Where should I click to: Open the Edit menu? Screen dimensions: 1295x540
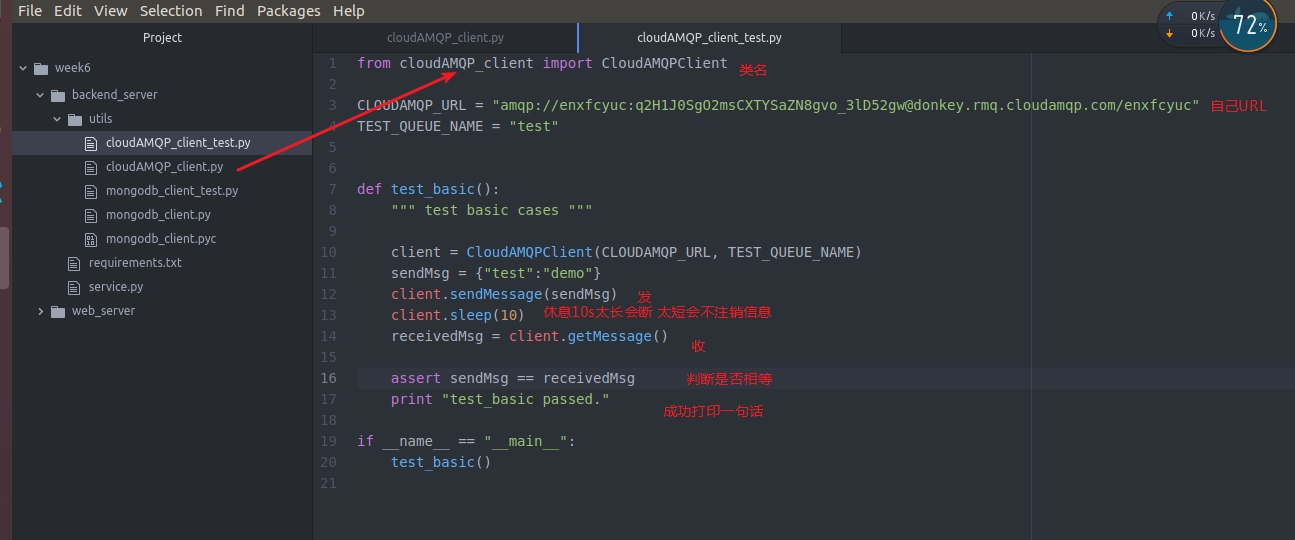(x=68, y=11)
